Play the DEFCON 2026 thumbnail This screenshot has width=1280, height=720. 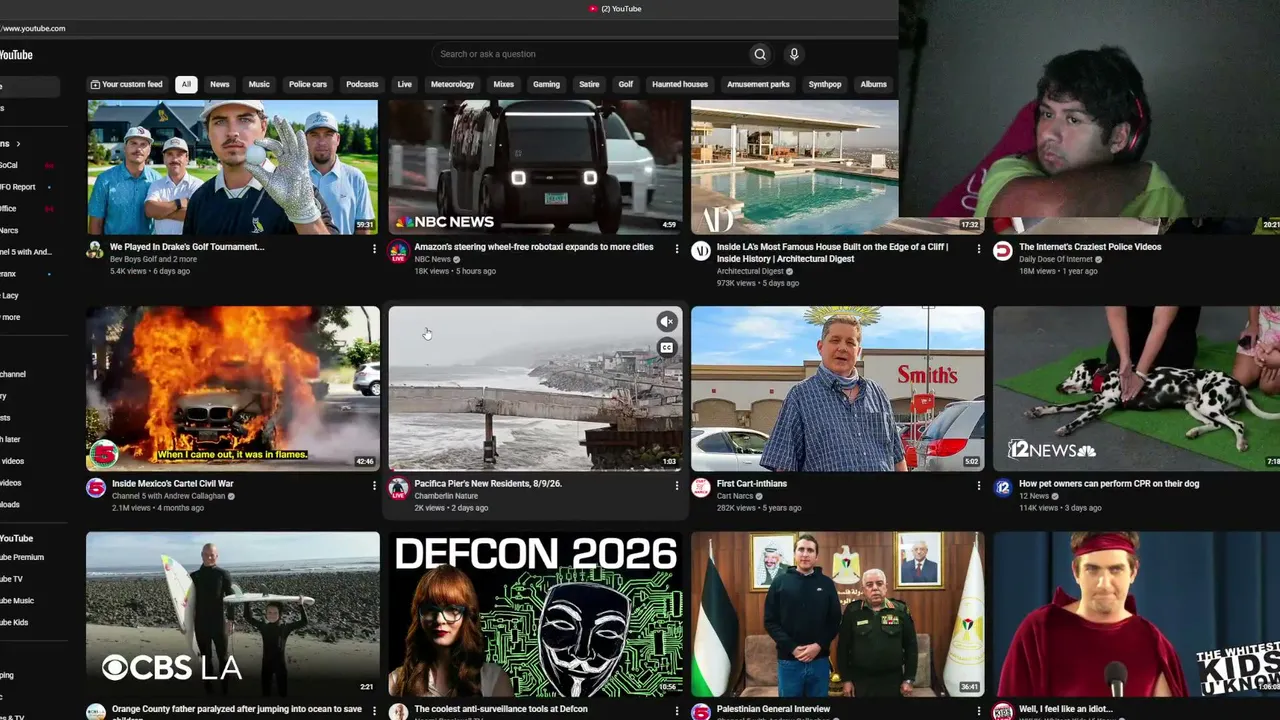point(535,614)
